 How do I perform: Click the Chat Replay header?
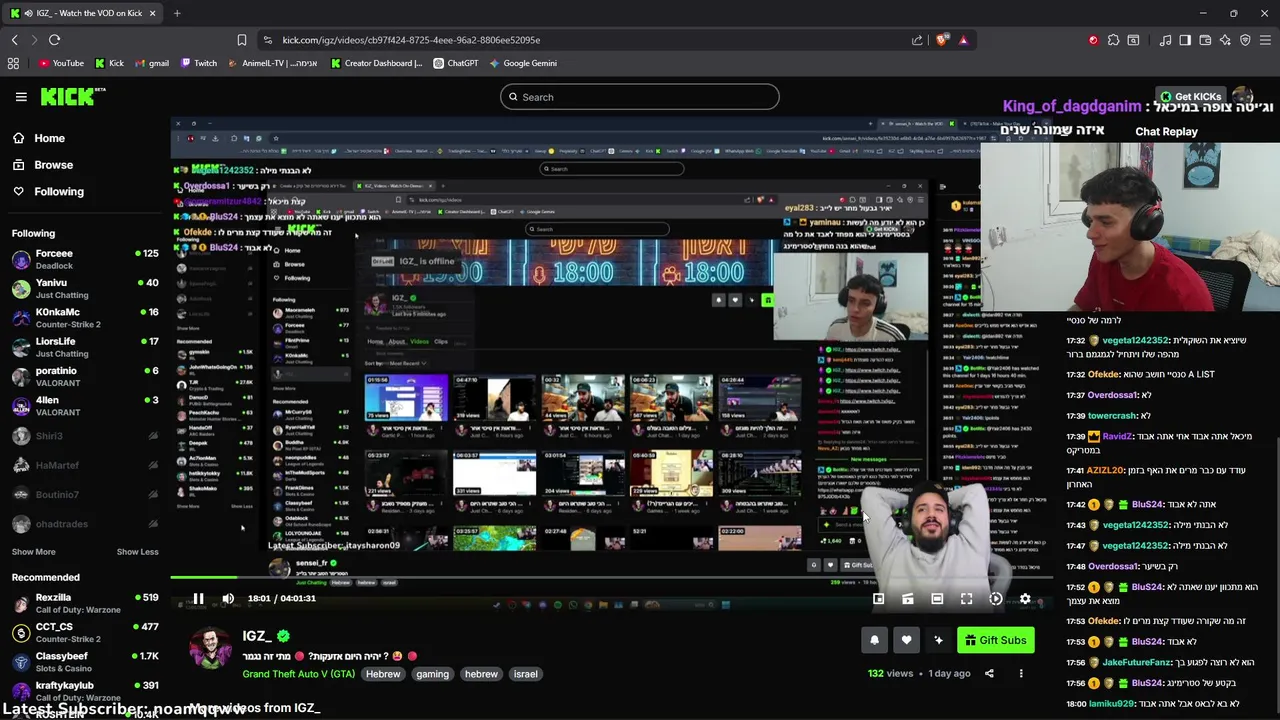click(1166, 132)
